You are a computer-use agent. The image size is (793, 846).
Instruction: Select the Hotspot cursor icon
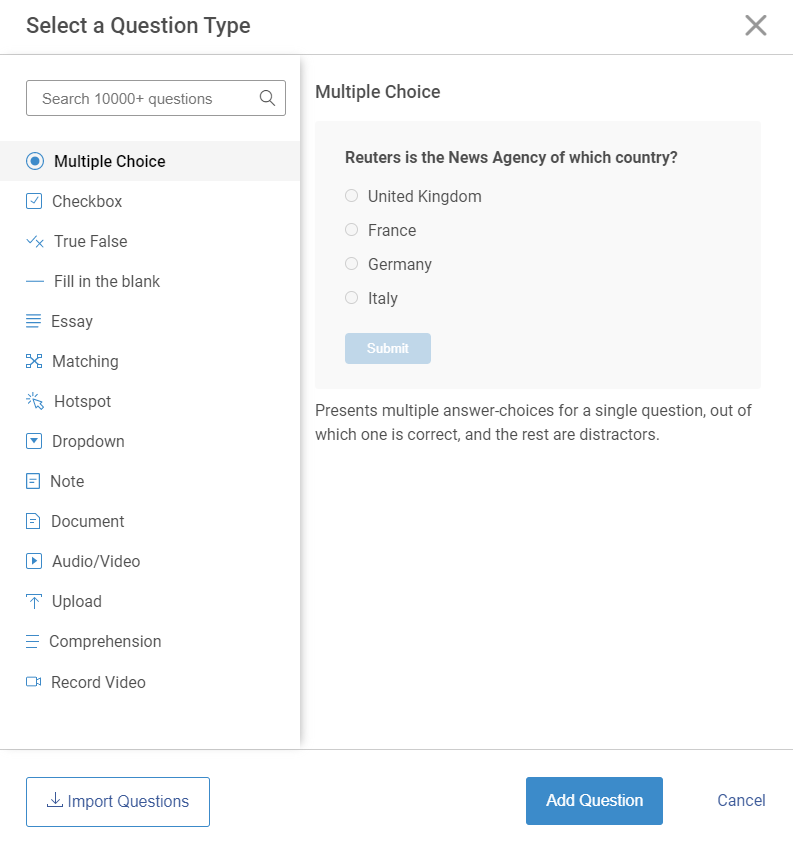tap(35, 401)
